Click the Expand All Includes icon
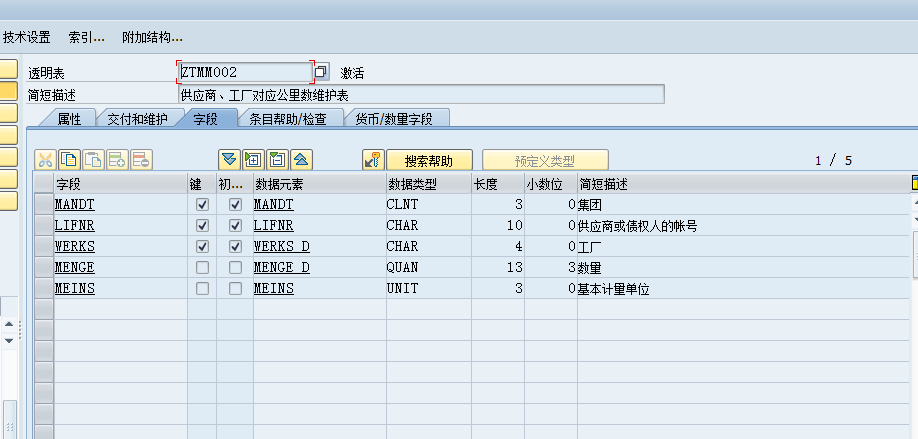918x439 pixels. [x=230, y=159]
